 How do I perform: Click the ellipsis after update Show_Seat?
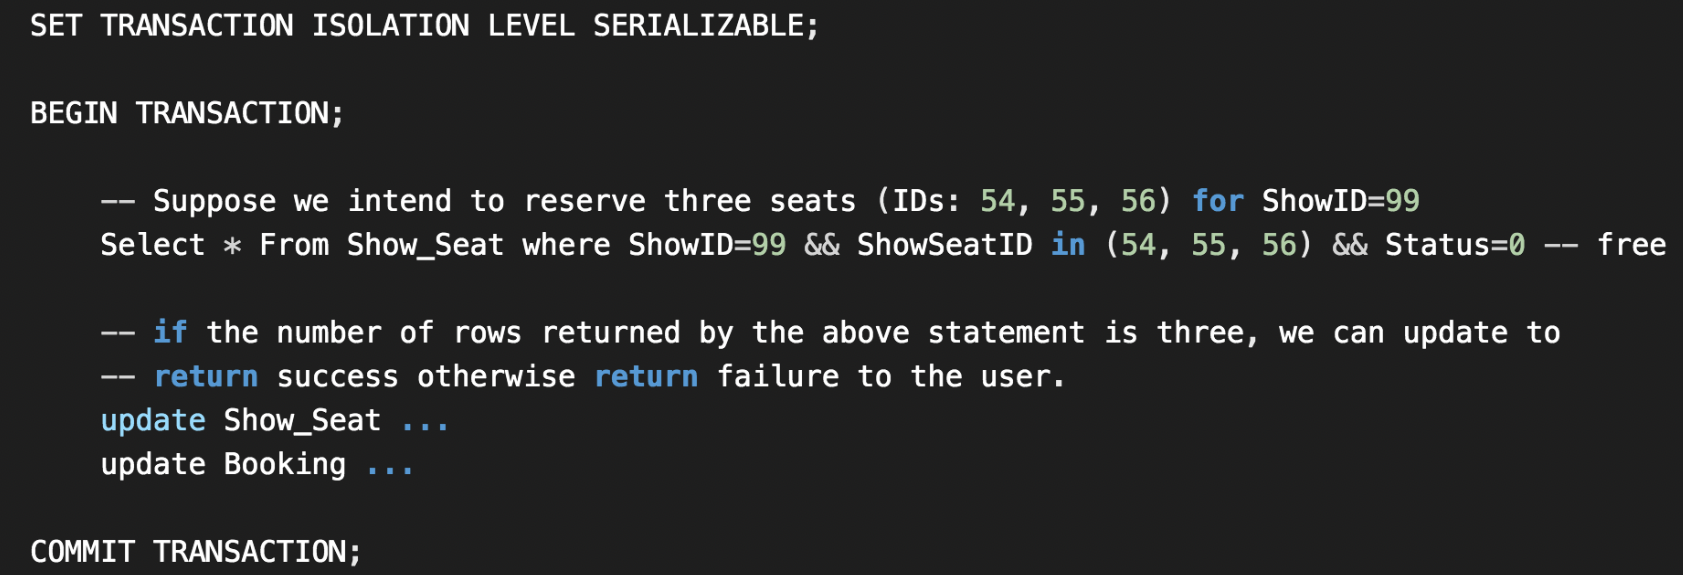424,426
